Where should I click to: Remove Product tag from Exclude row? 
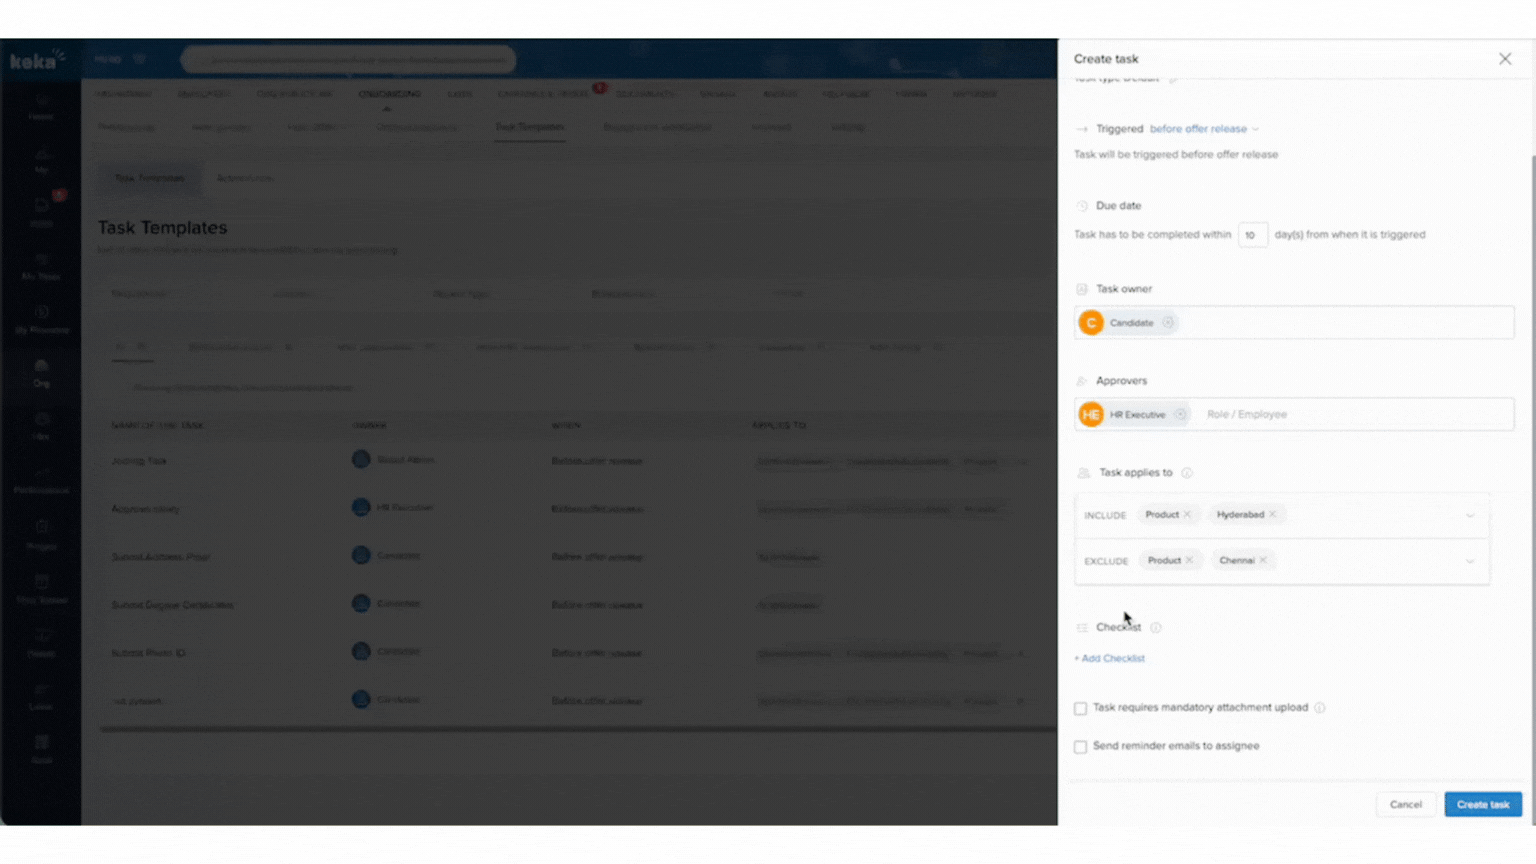[x=1189, y=561]
